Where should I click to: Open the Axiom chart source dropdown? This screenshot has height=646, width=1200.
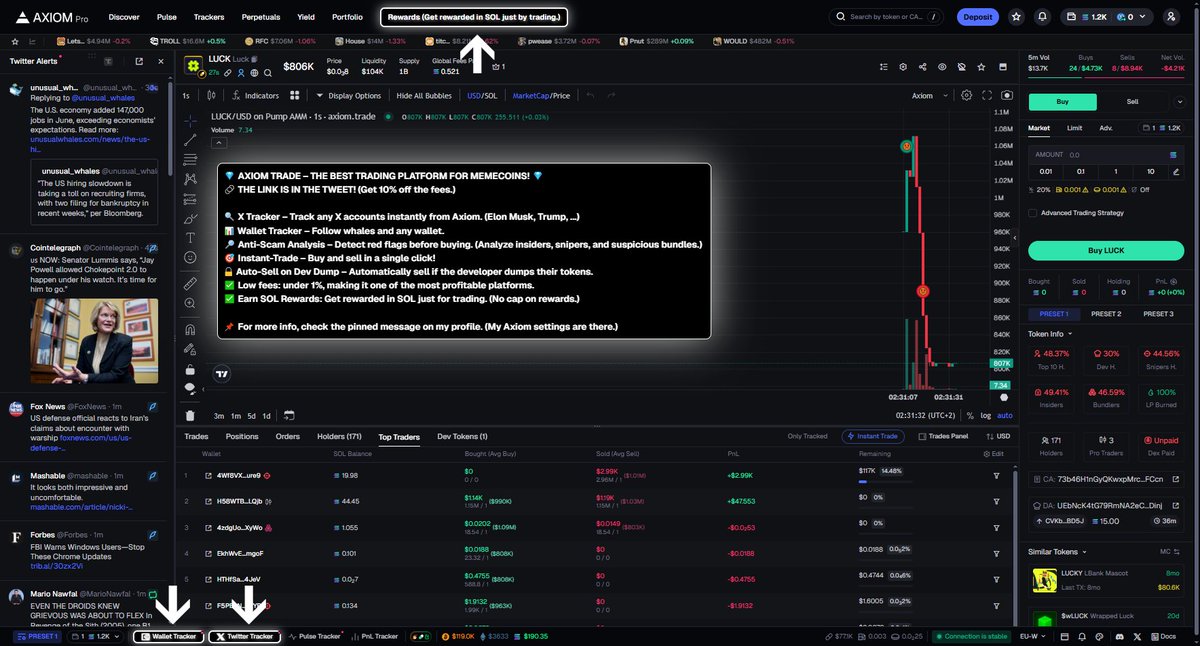pyautogui.click(x=927, y=96)
